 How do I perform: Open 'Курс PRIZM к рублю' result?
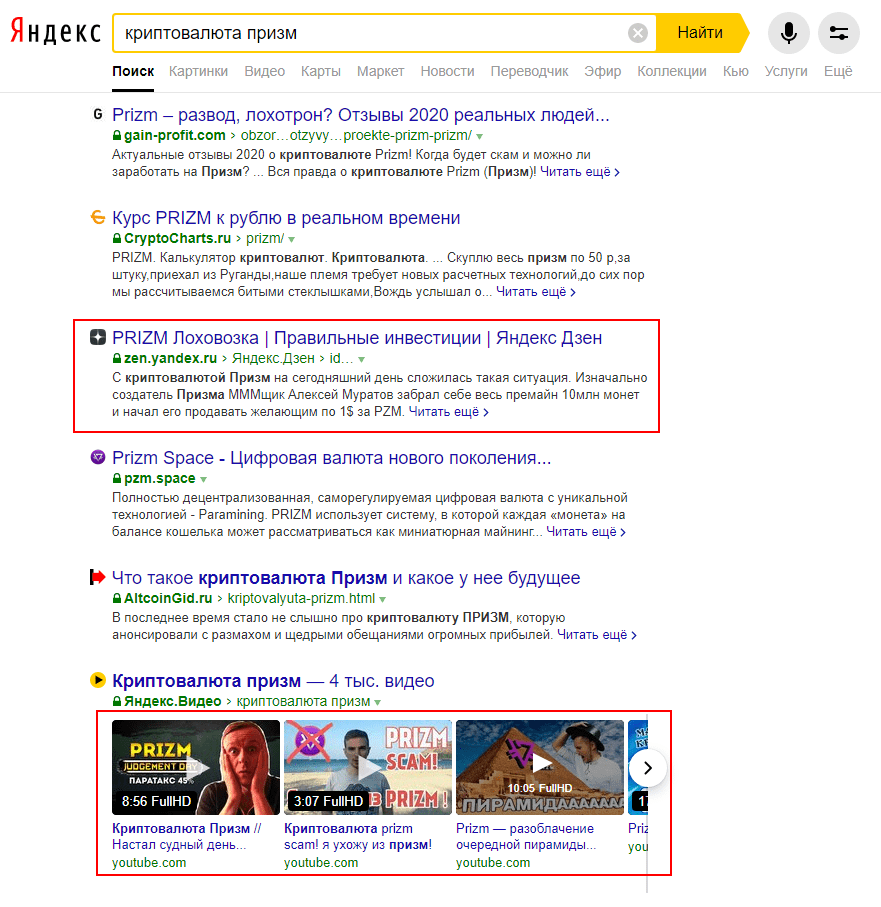(286, 217)
